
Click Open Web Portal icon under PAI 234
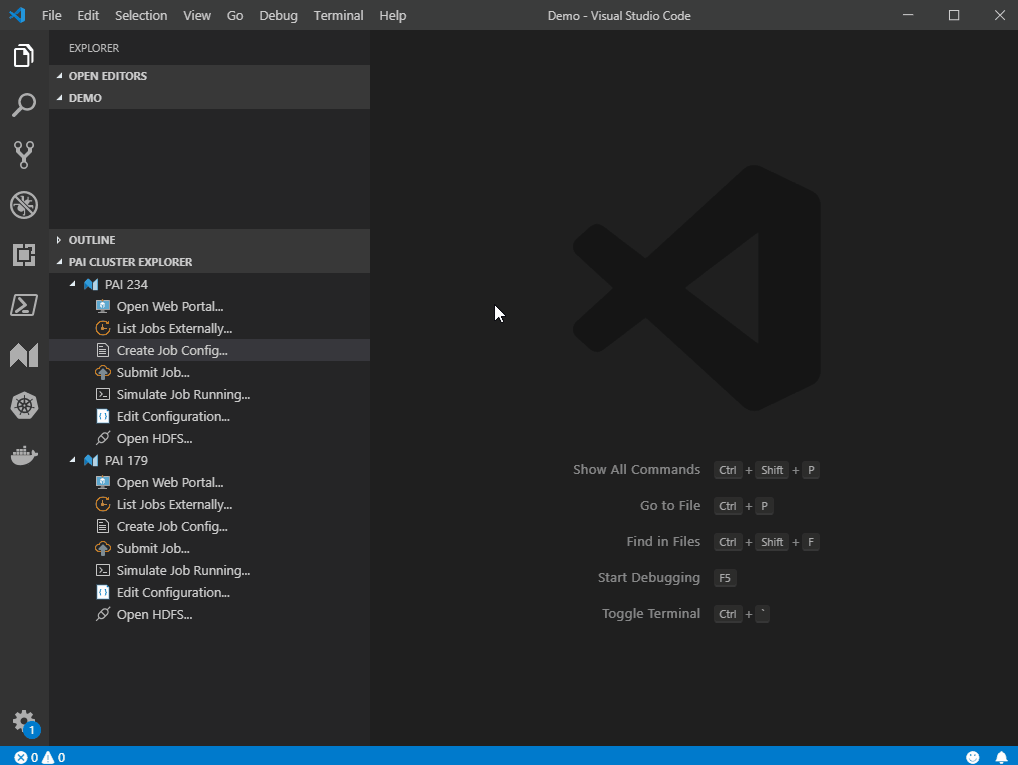coord(103,307)
